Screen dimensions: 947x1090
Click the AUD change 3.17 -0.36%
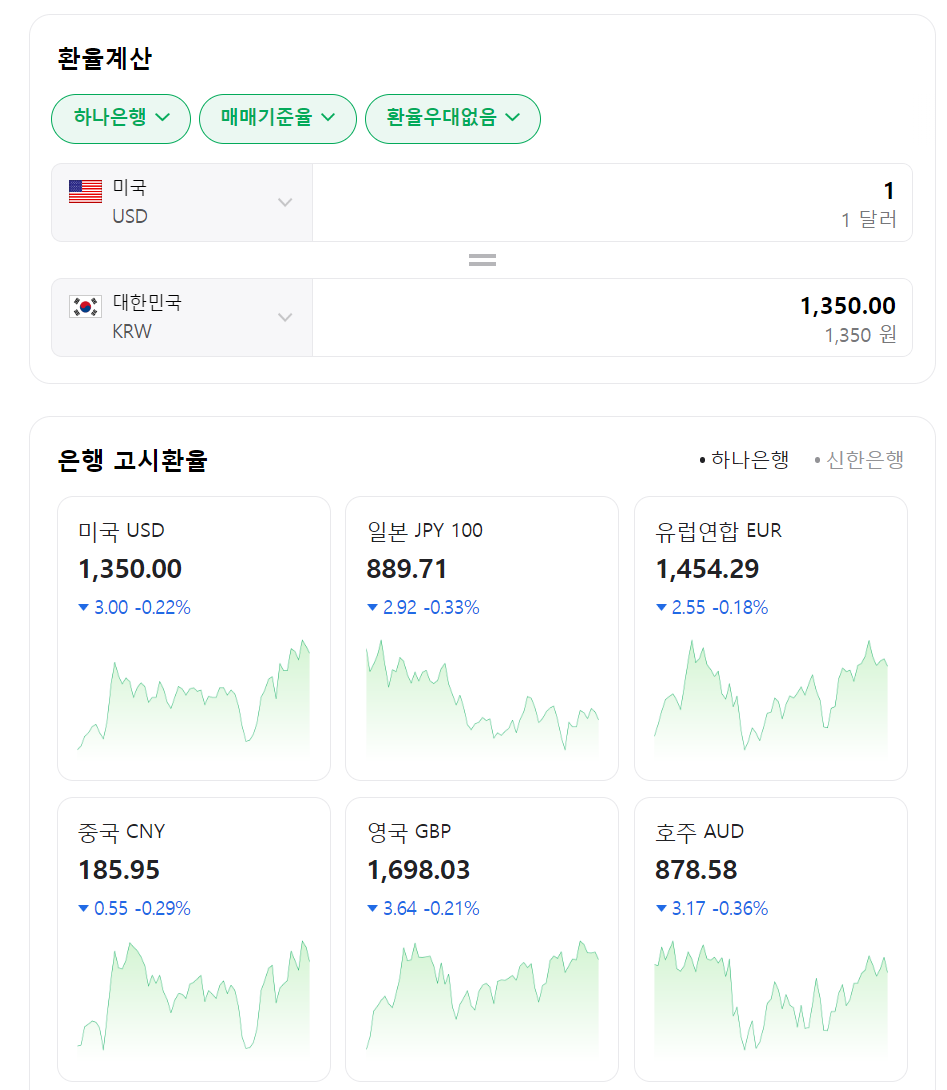tap(712, 909)
